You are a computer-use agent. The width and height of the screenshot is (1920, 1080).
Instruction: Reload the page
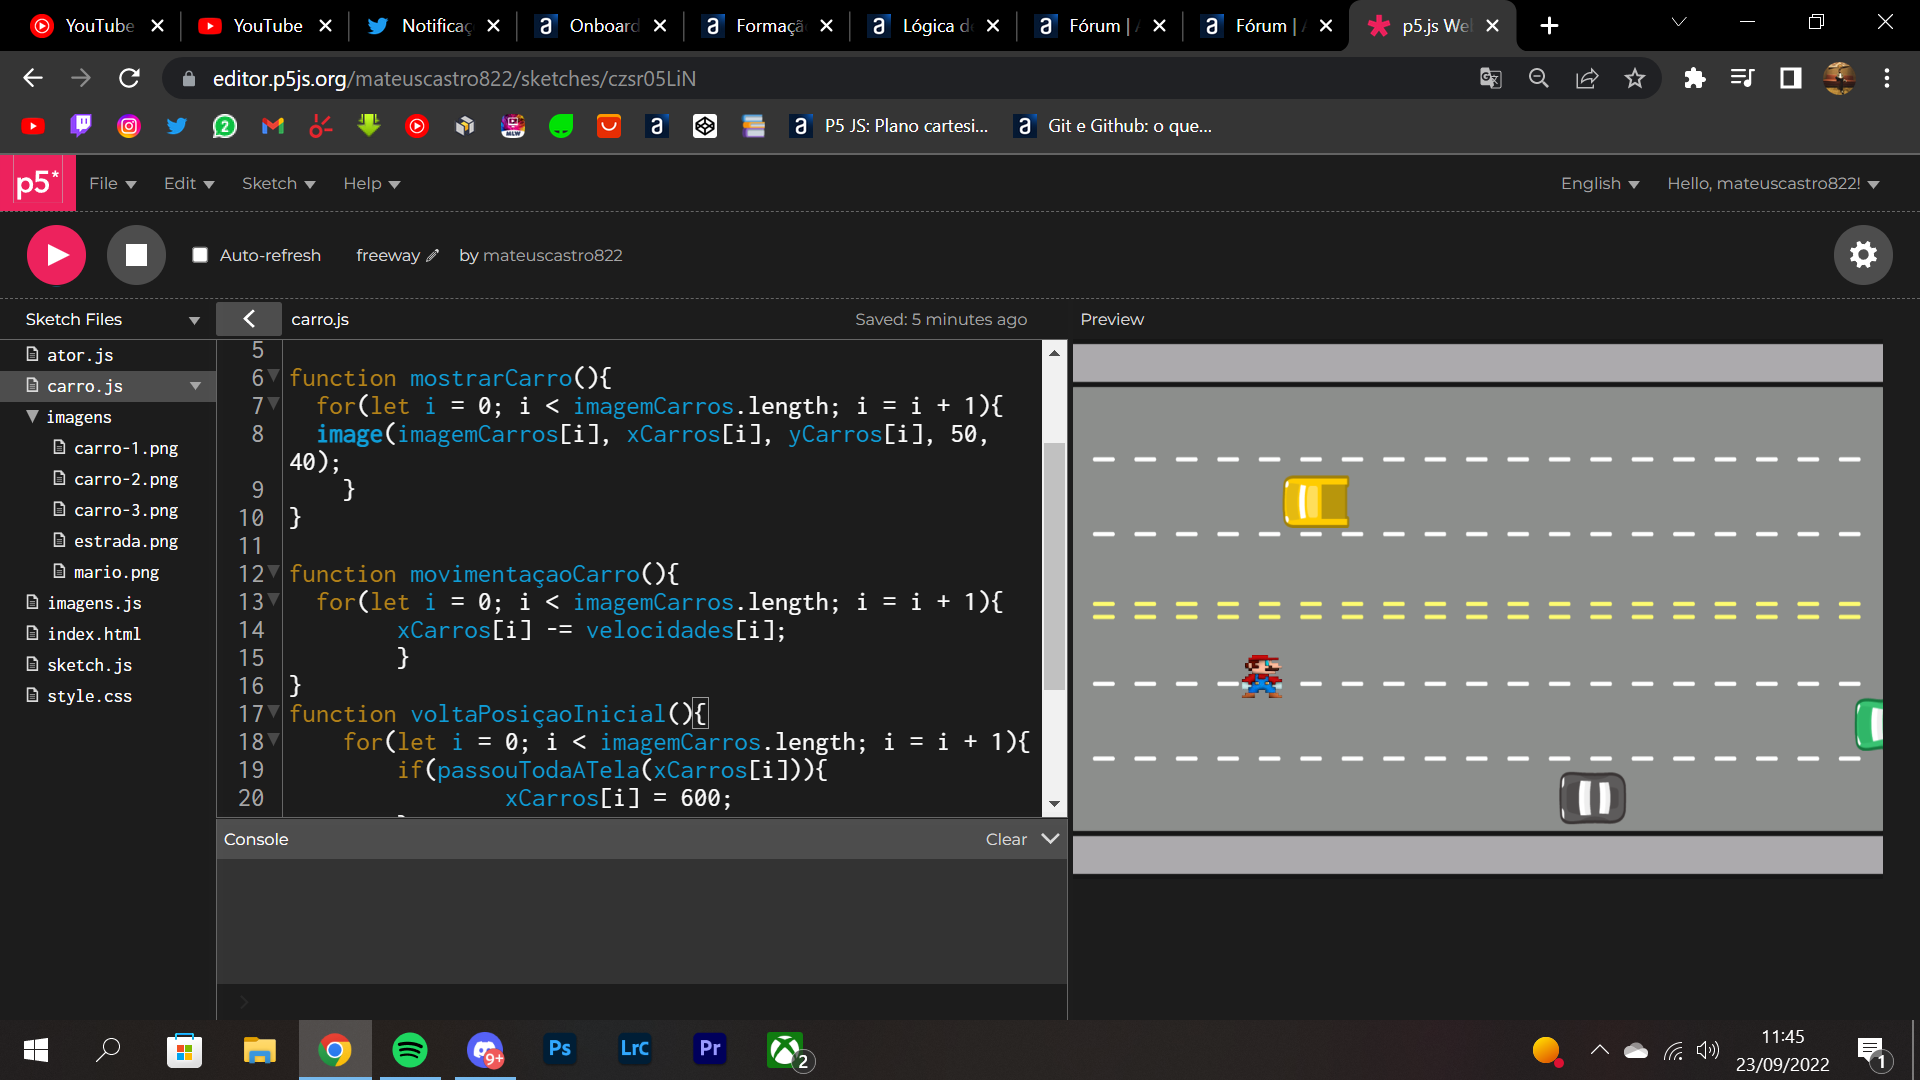click(129, 78)
